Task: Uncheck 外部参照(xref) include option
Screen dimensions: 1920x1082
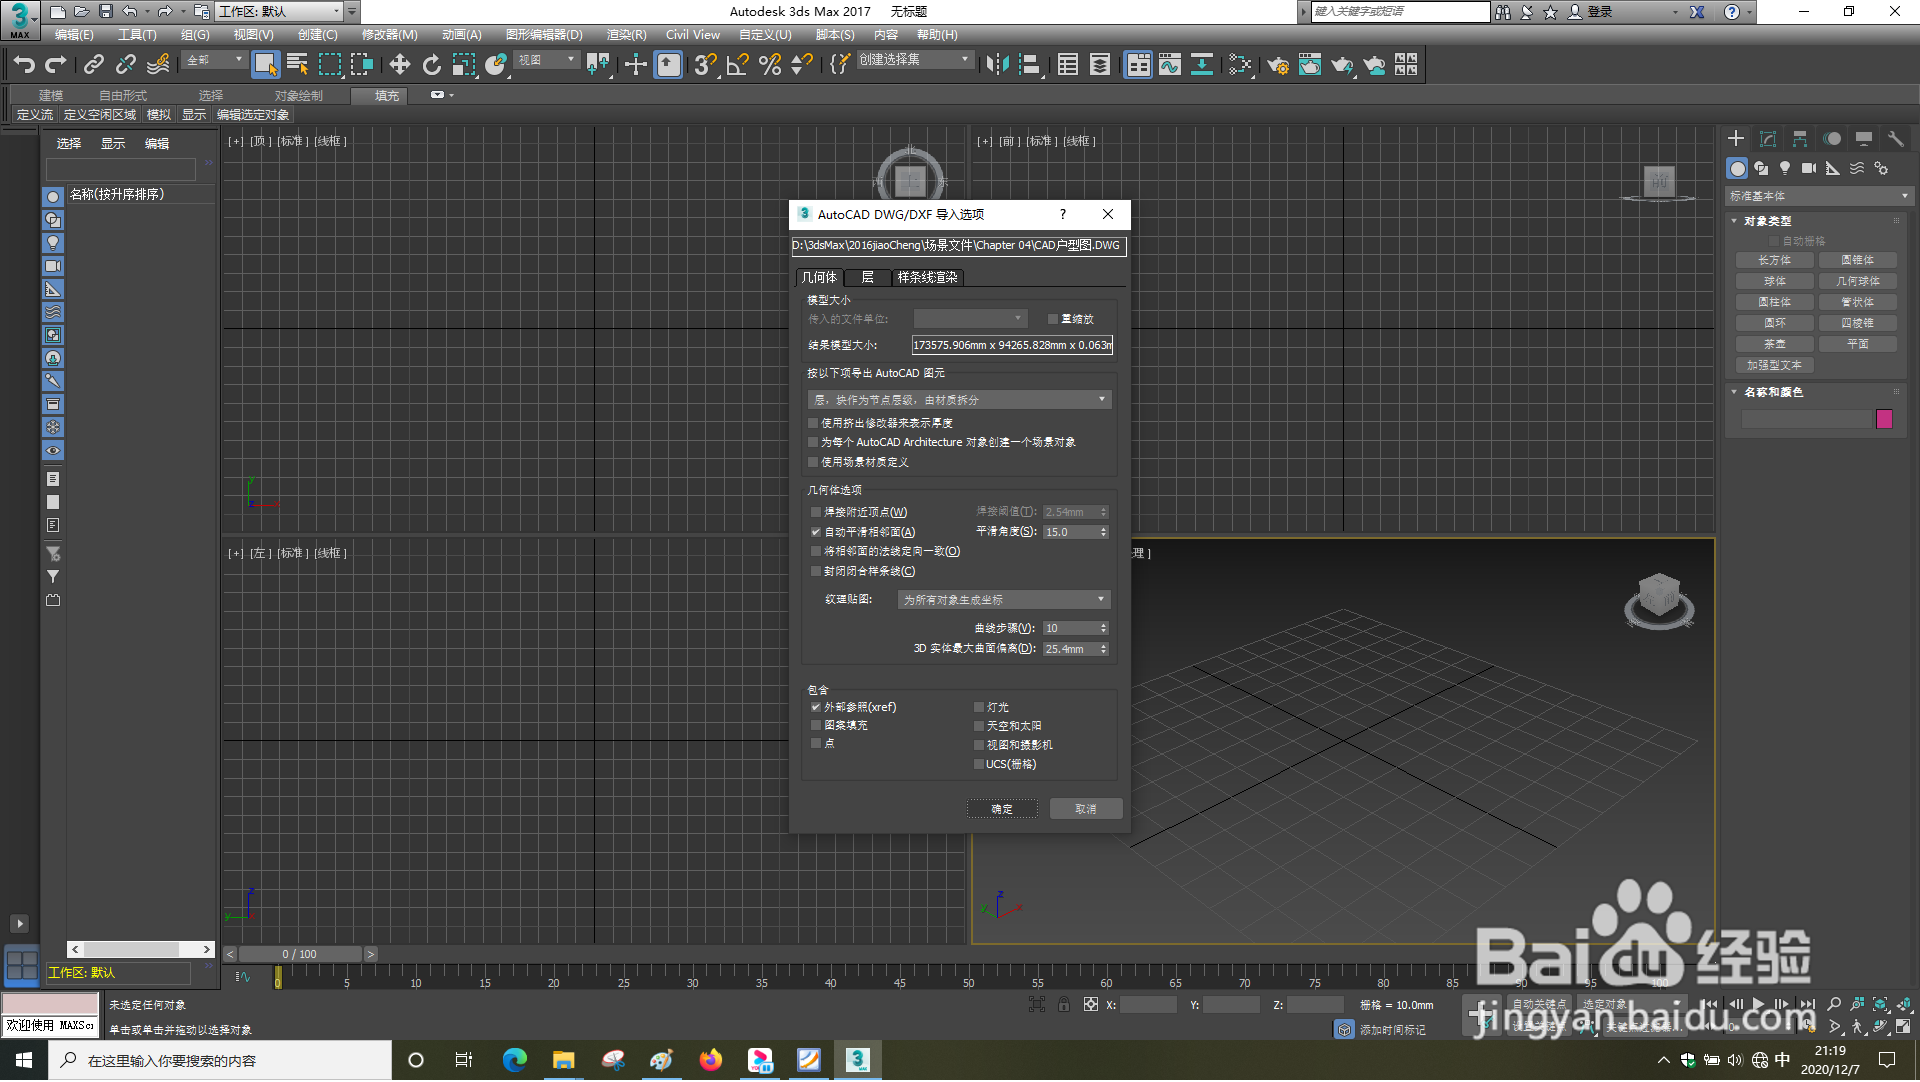Action: 816,707
